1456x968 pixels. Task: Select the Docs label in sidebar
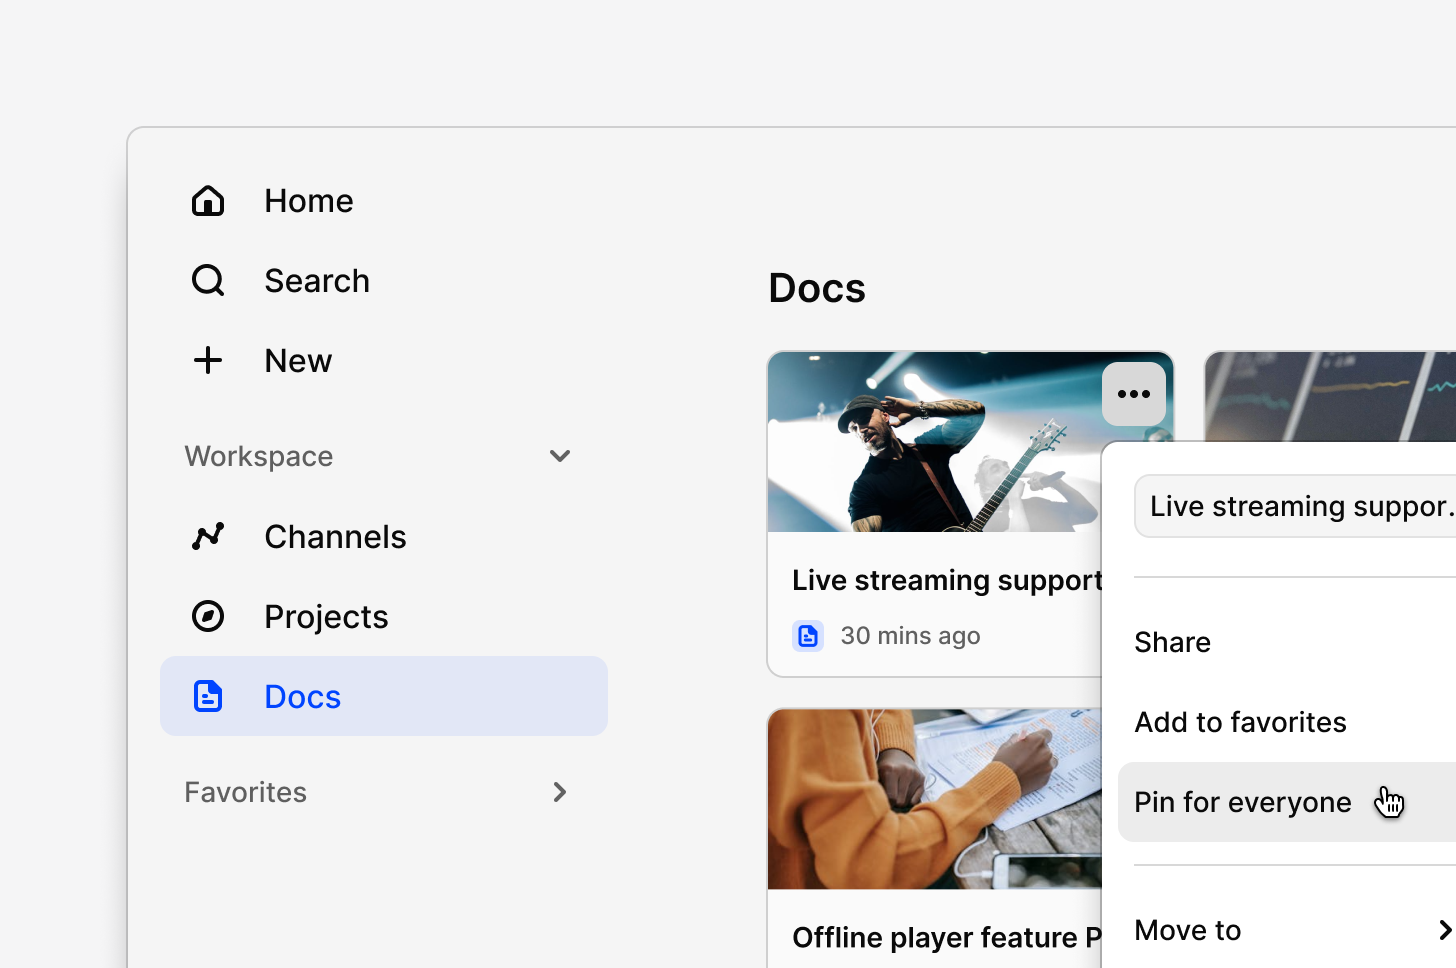tap(302, 696)
